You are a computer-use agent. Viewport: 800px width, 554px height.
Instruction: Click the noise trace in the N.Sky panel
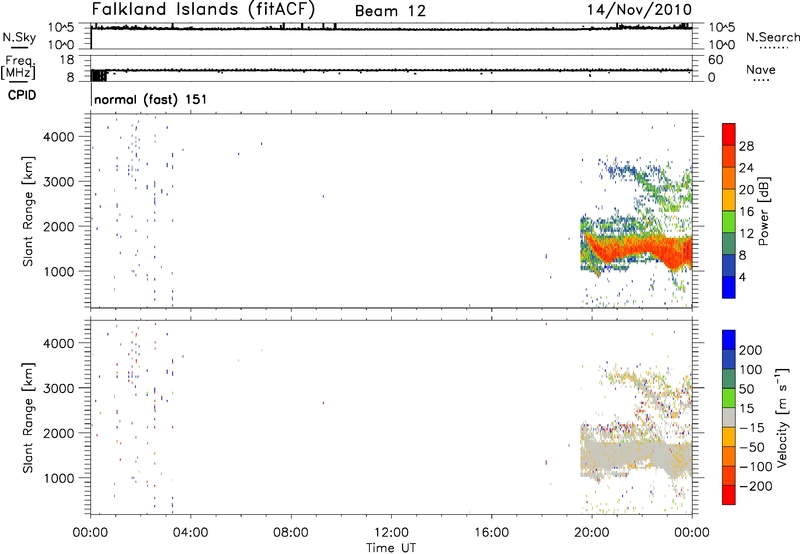pos(391,29)
